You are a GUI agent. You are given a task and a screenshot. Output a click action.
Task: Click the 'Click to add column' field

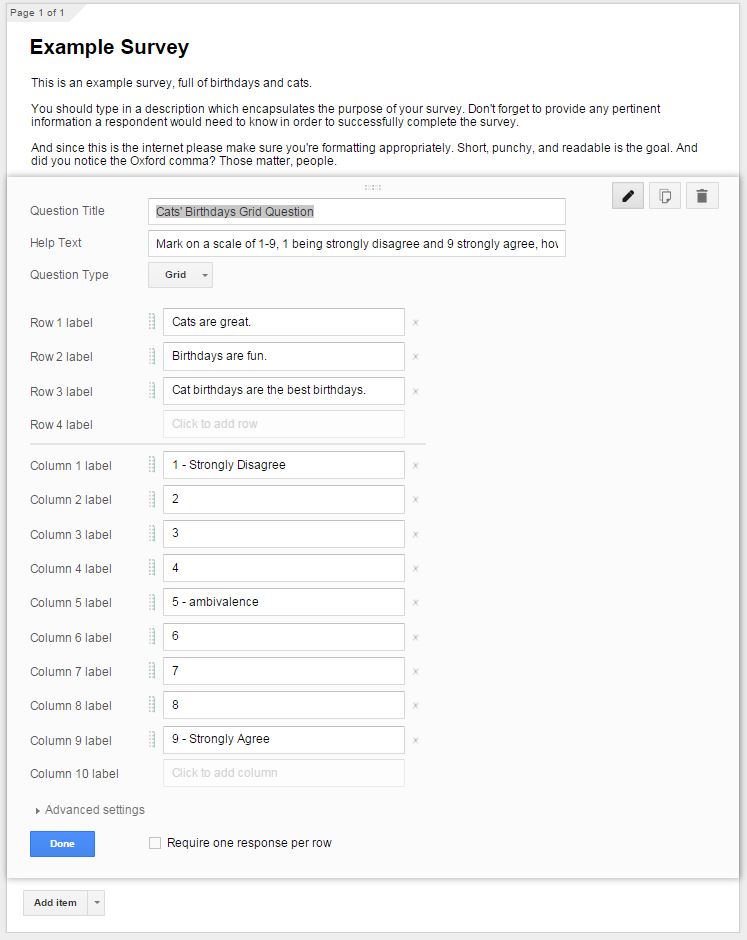click(x=283, y=773)
